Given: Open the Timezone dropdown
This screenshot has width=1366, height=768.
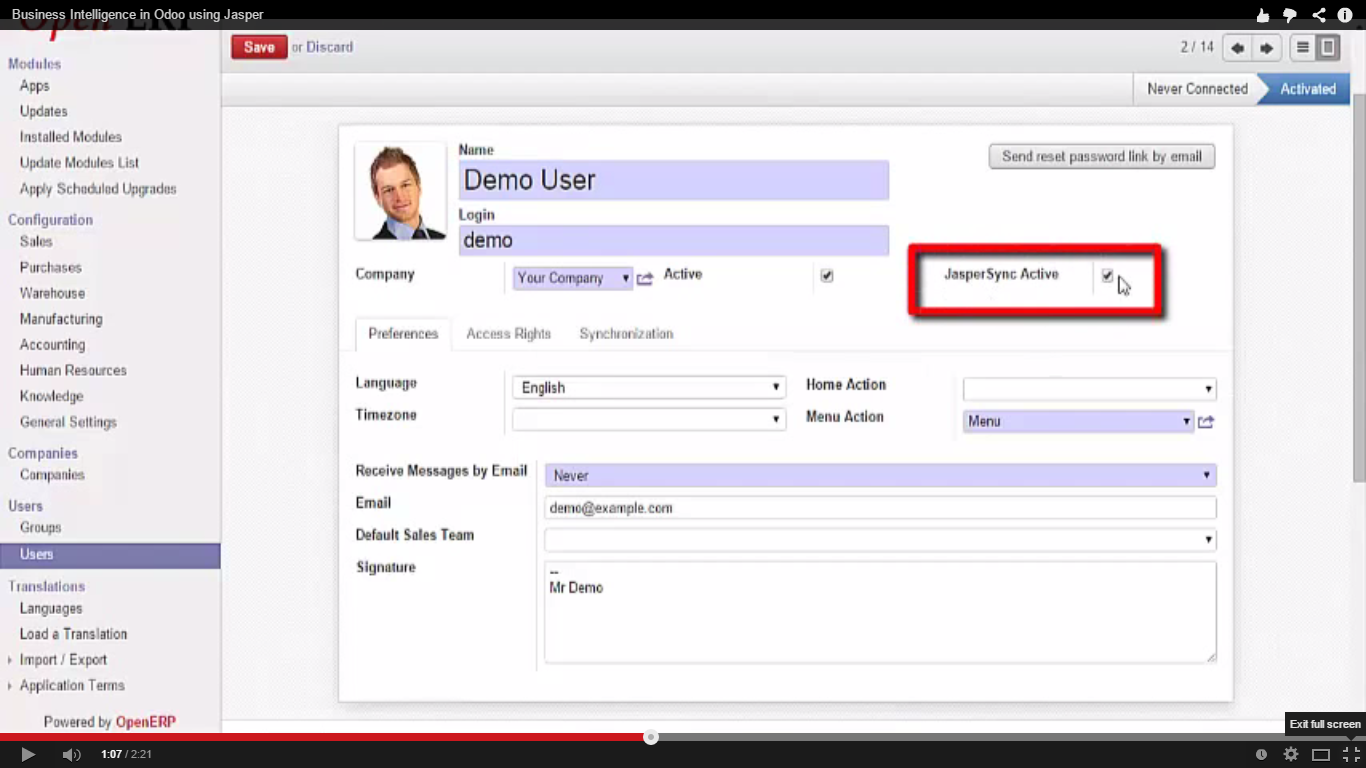Looking at the screenshot, I should click(649, 419).
